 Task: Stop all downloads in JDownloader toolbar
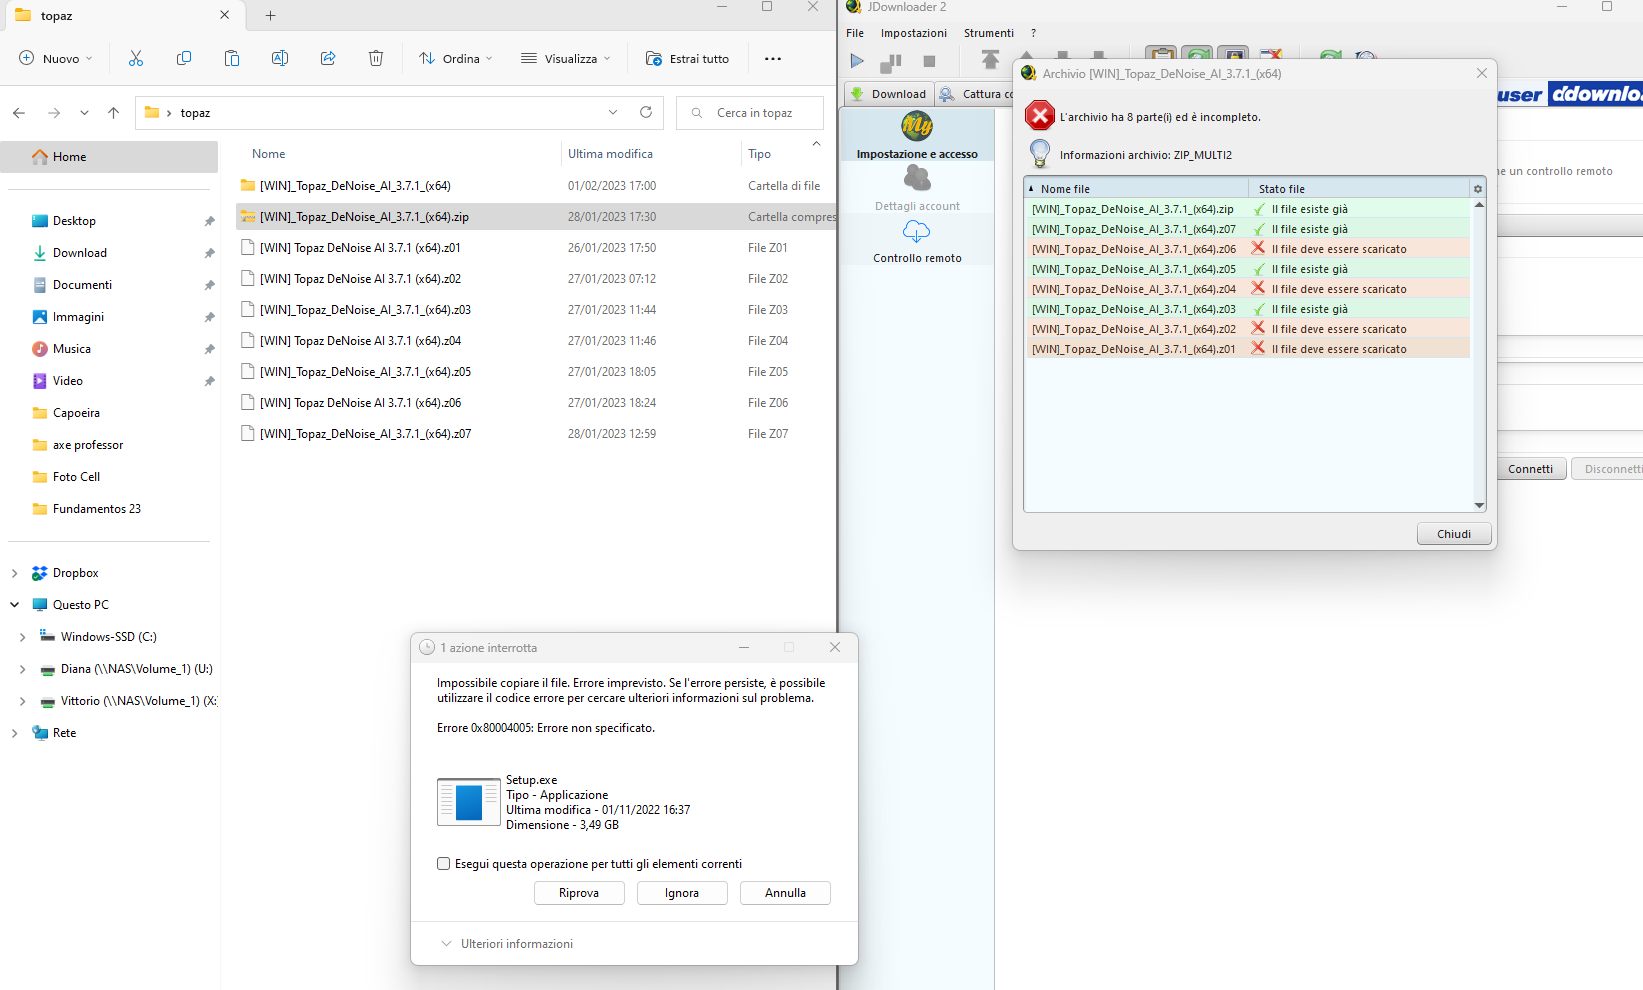929,61
